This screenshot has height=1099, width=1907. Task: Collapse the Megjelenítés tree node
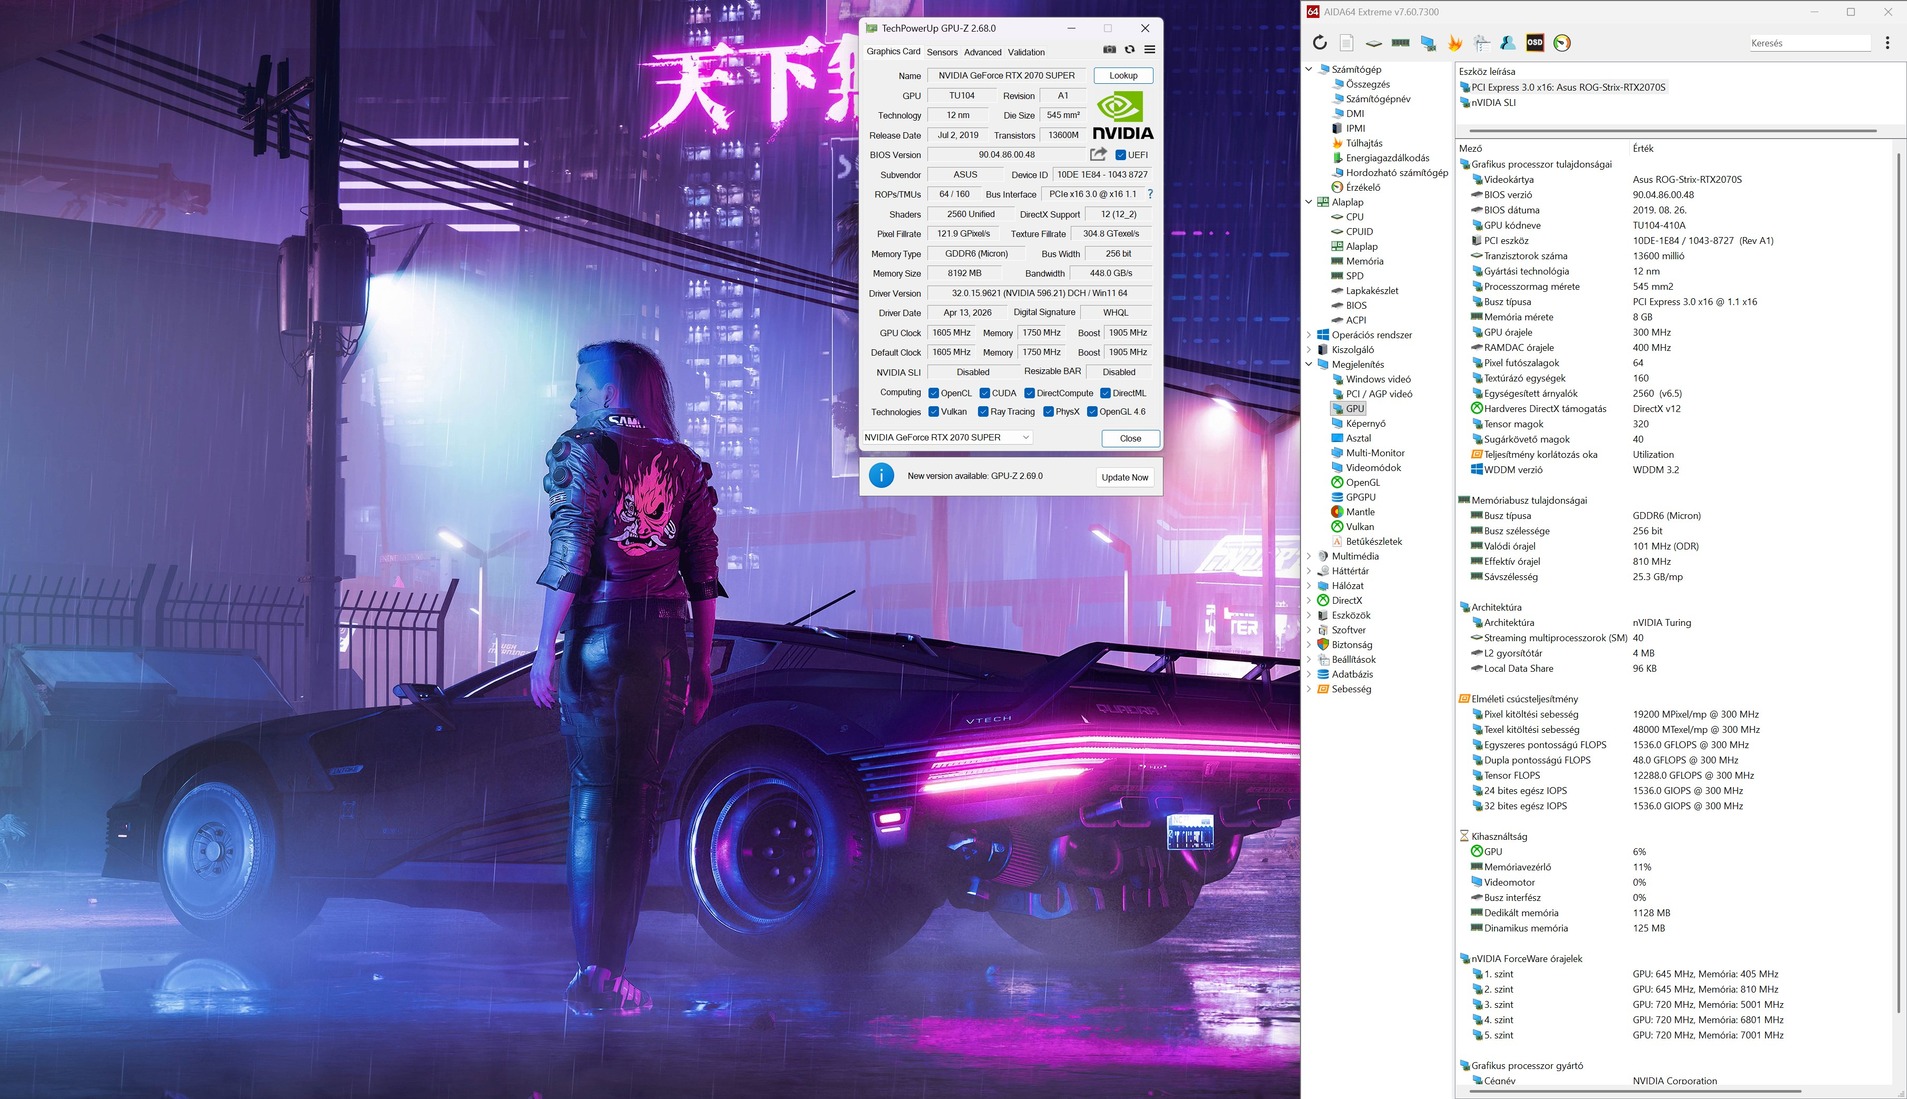(1309, 364)
